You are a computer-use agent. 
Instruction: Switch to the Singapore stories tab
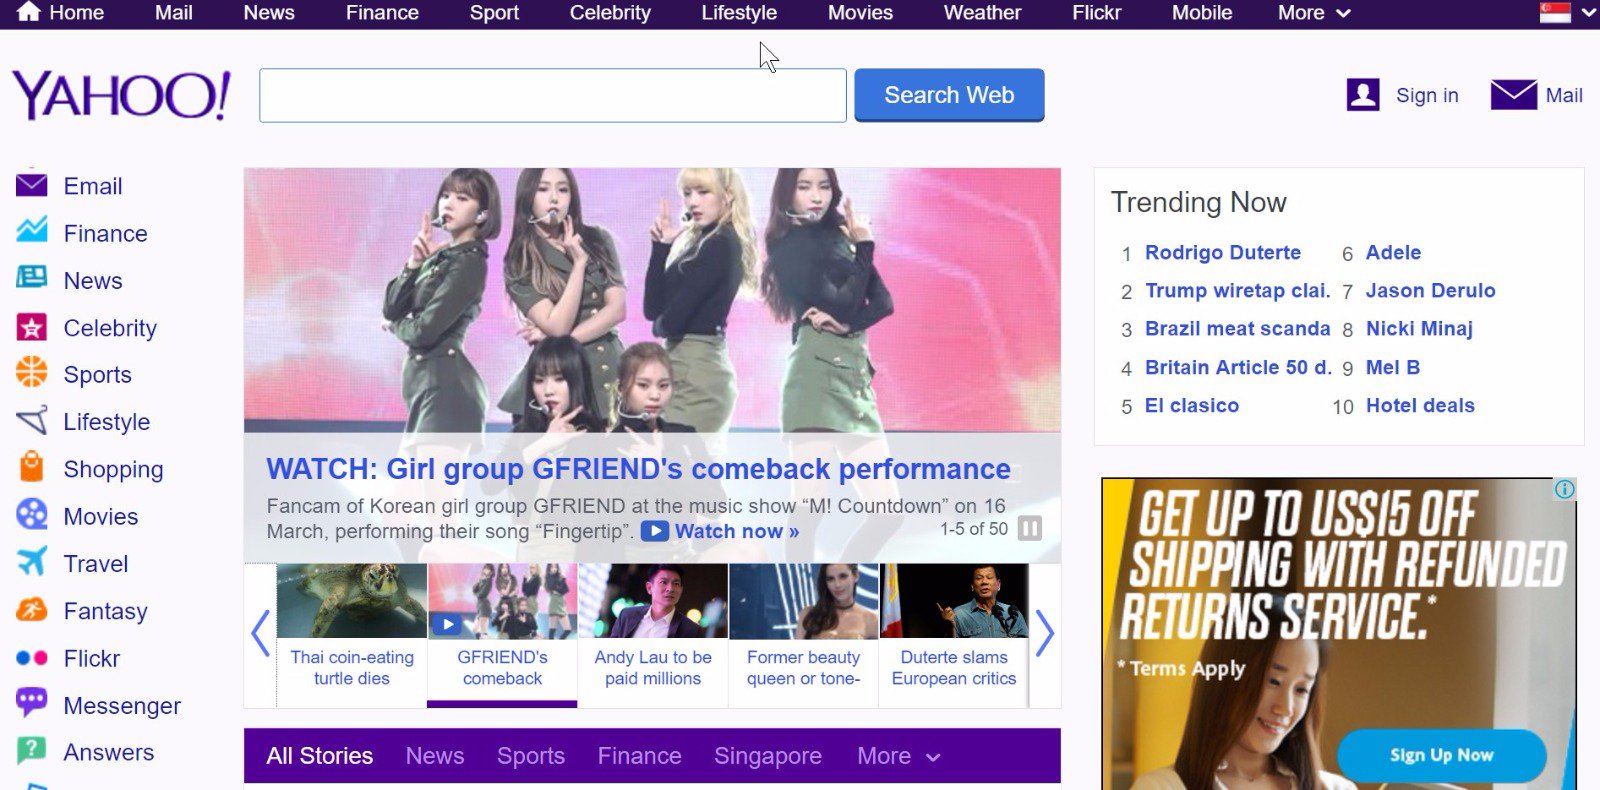[x=768, y=756]
